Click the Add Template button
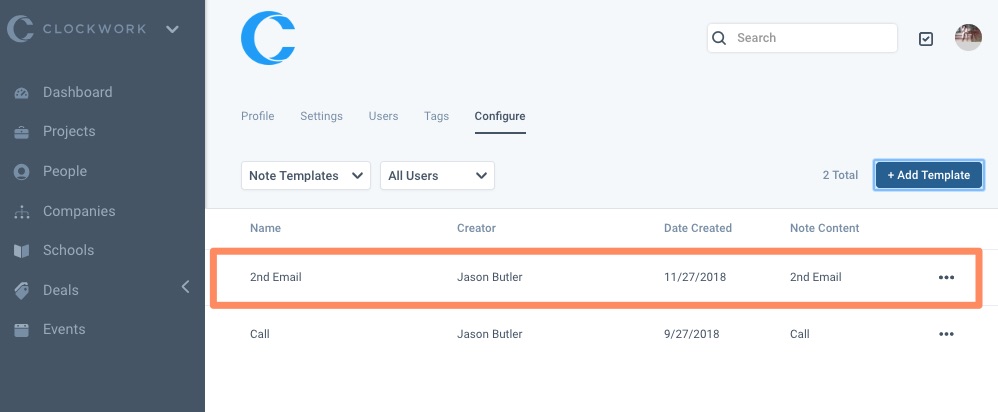 929,175
